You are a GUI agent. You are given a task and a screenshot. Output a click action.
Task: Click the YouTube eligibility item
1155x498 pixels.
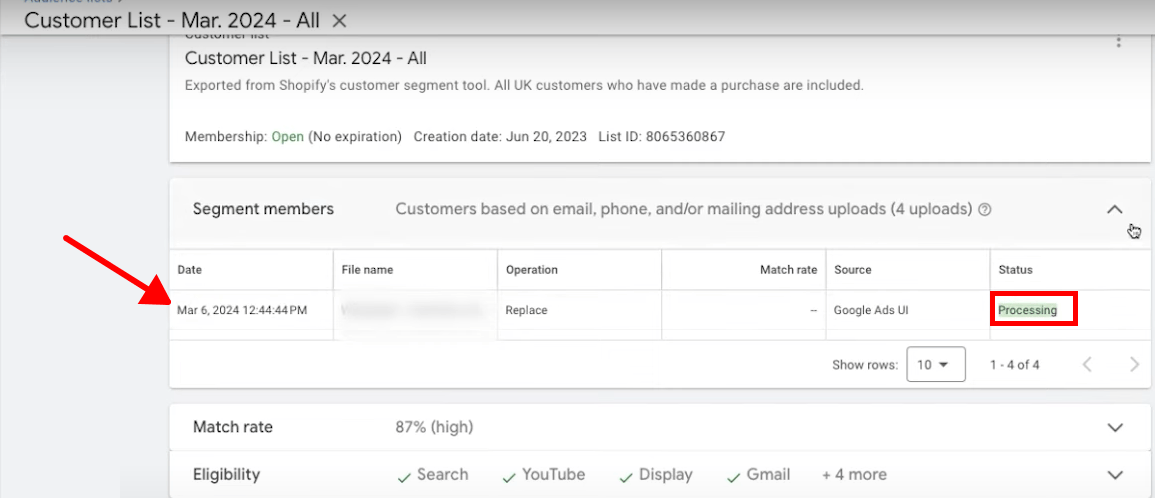pyautogui.click(x=544, y=475)
